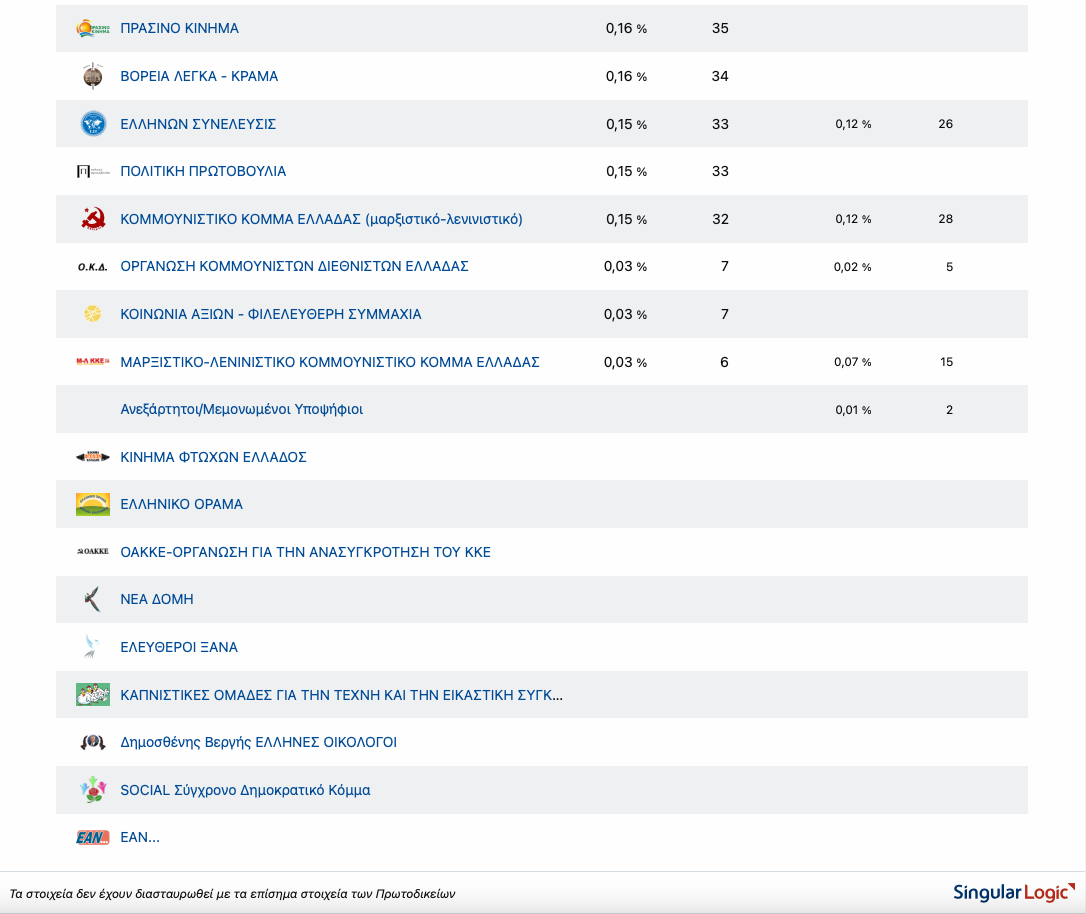Click the ΚΙΝΗΜΑ ΦΤΩΧΩΝ ΕΛΛΑΔΟΣ logo
Image resolution: width=1086 pixels, height=914 pixels.
[x=93, y=457]
